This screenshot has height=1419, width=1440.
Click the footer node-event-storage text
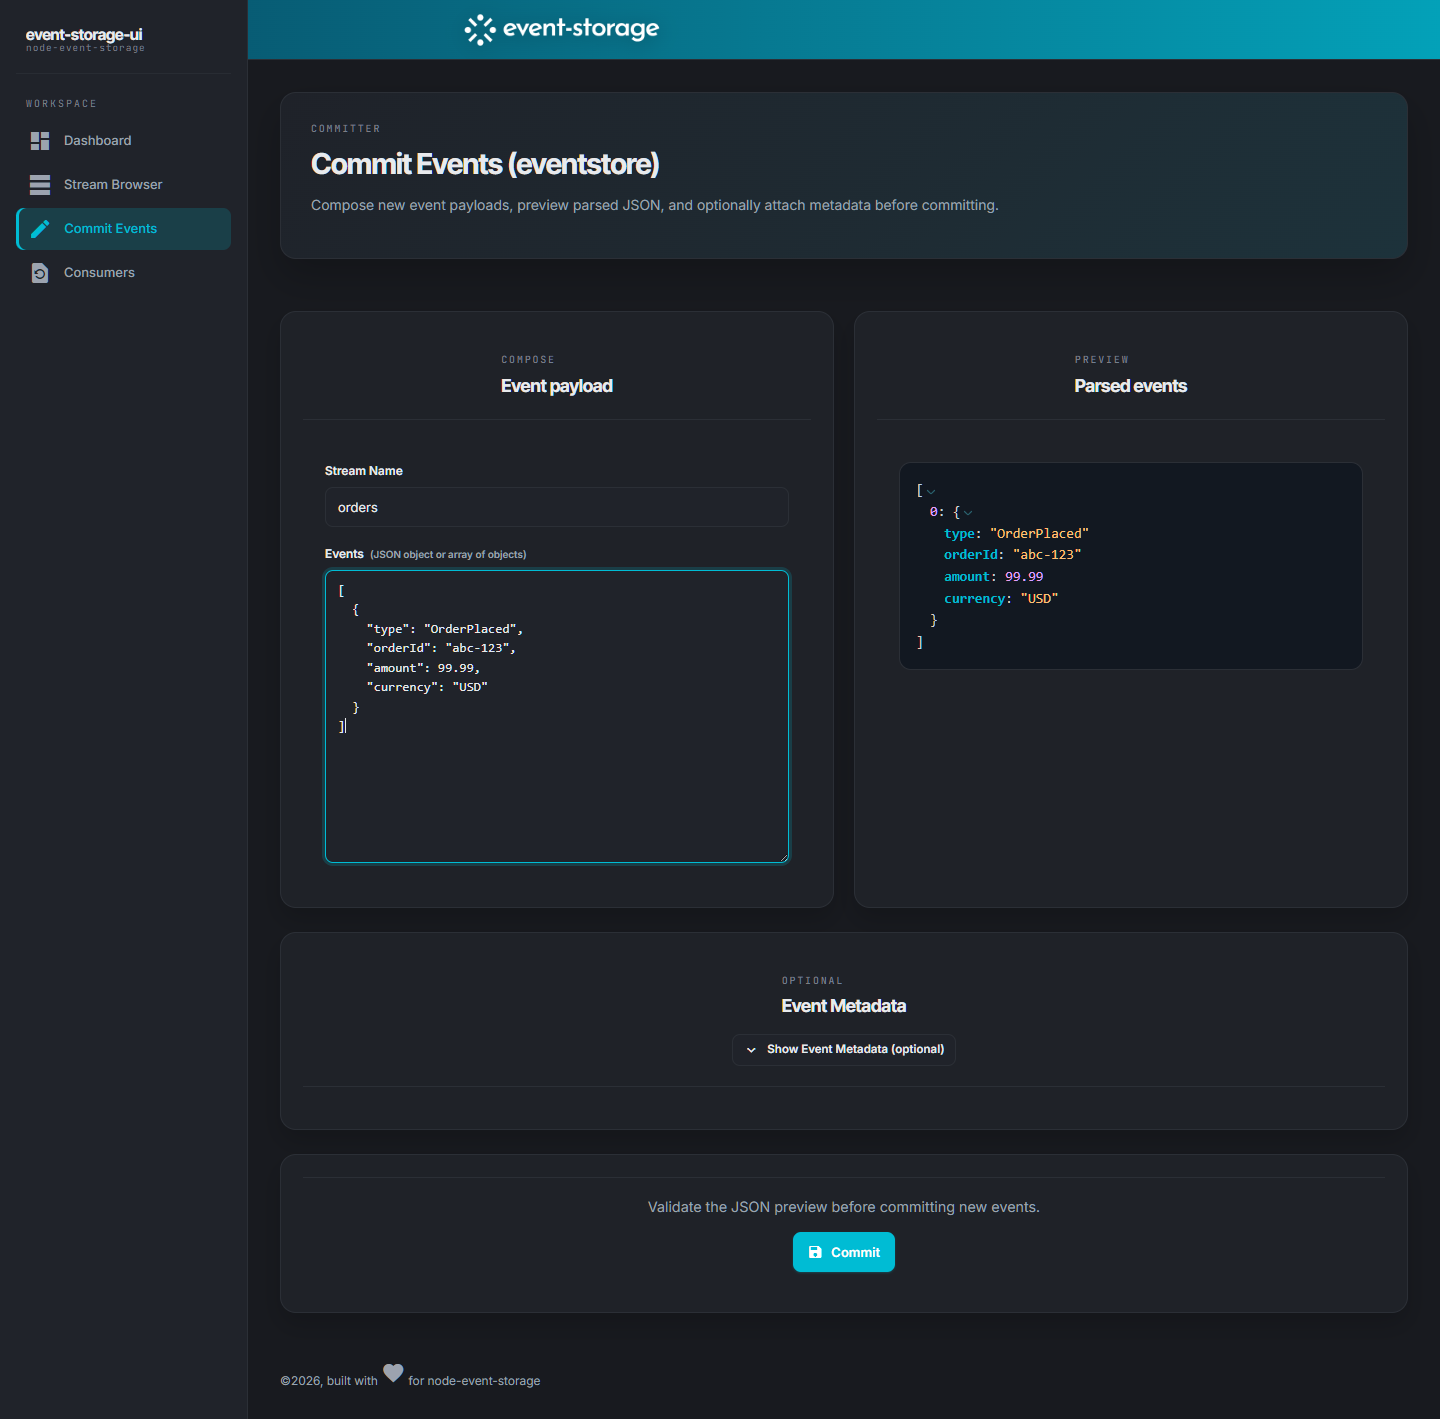tap(484, 1381)
